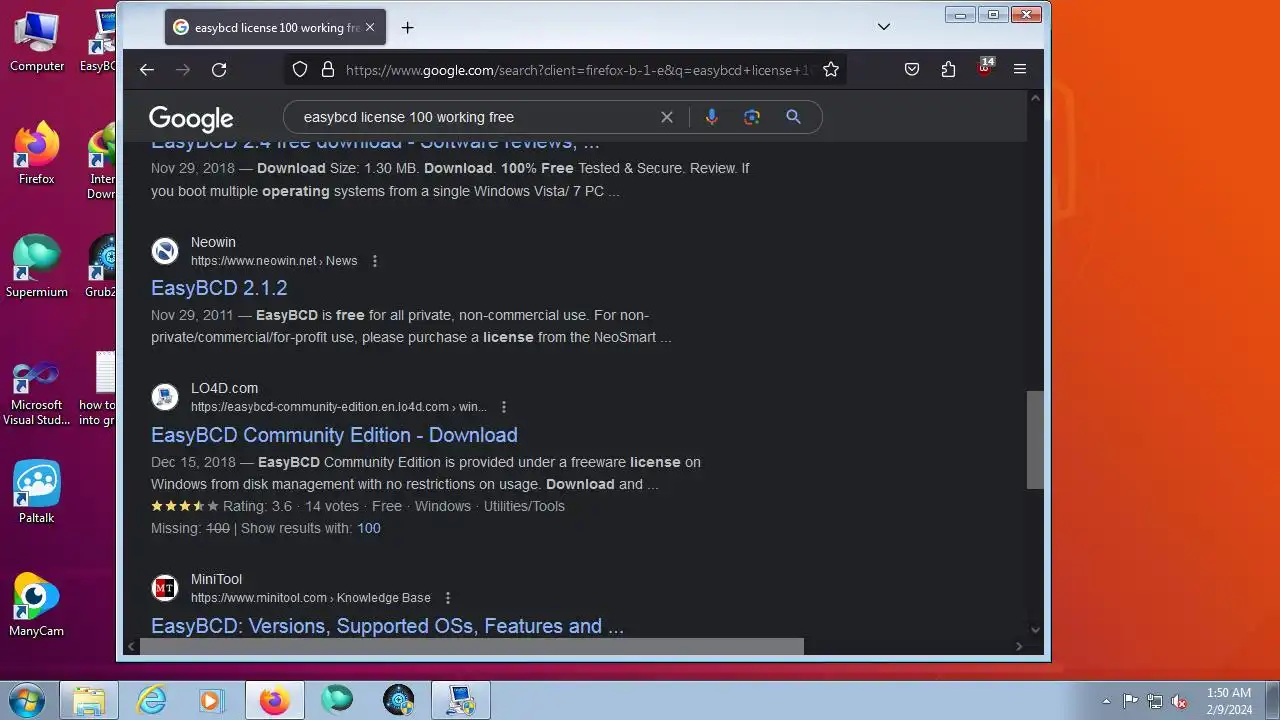Click in the Google search field

point(478,117)
